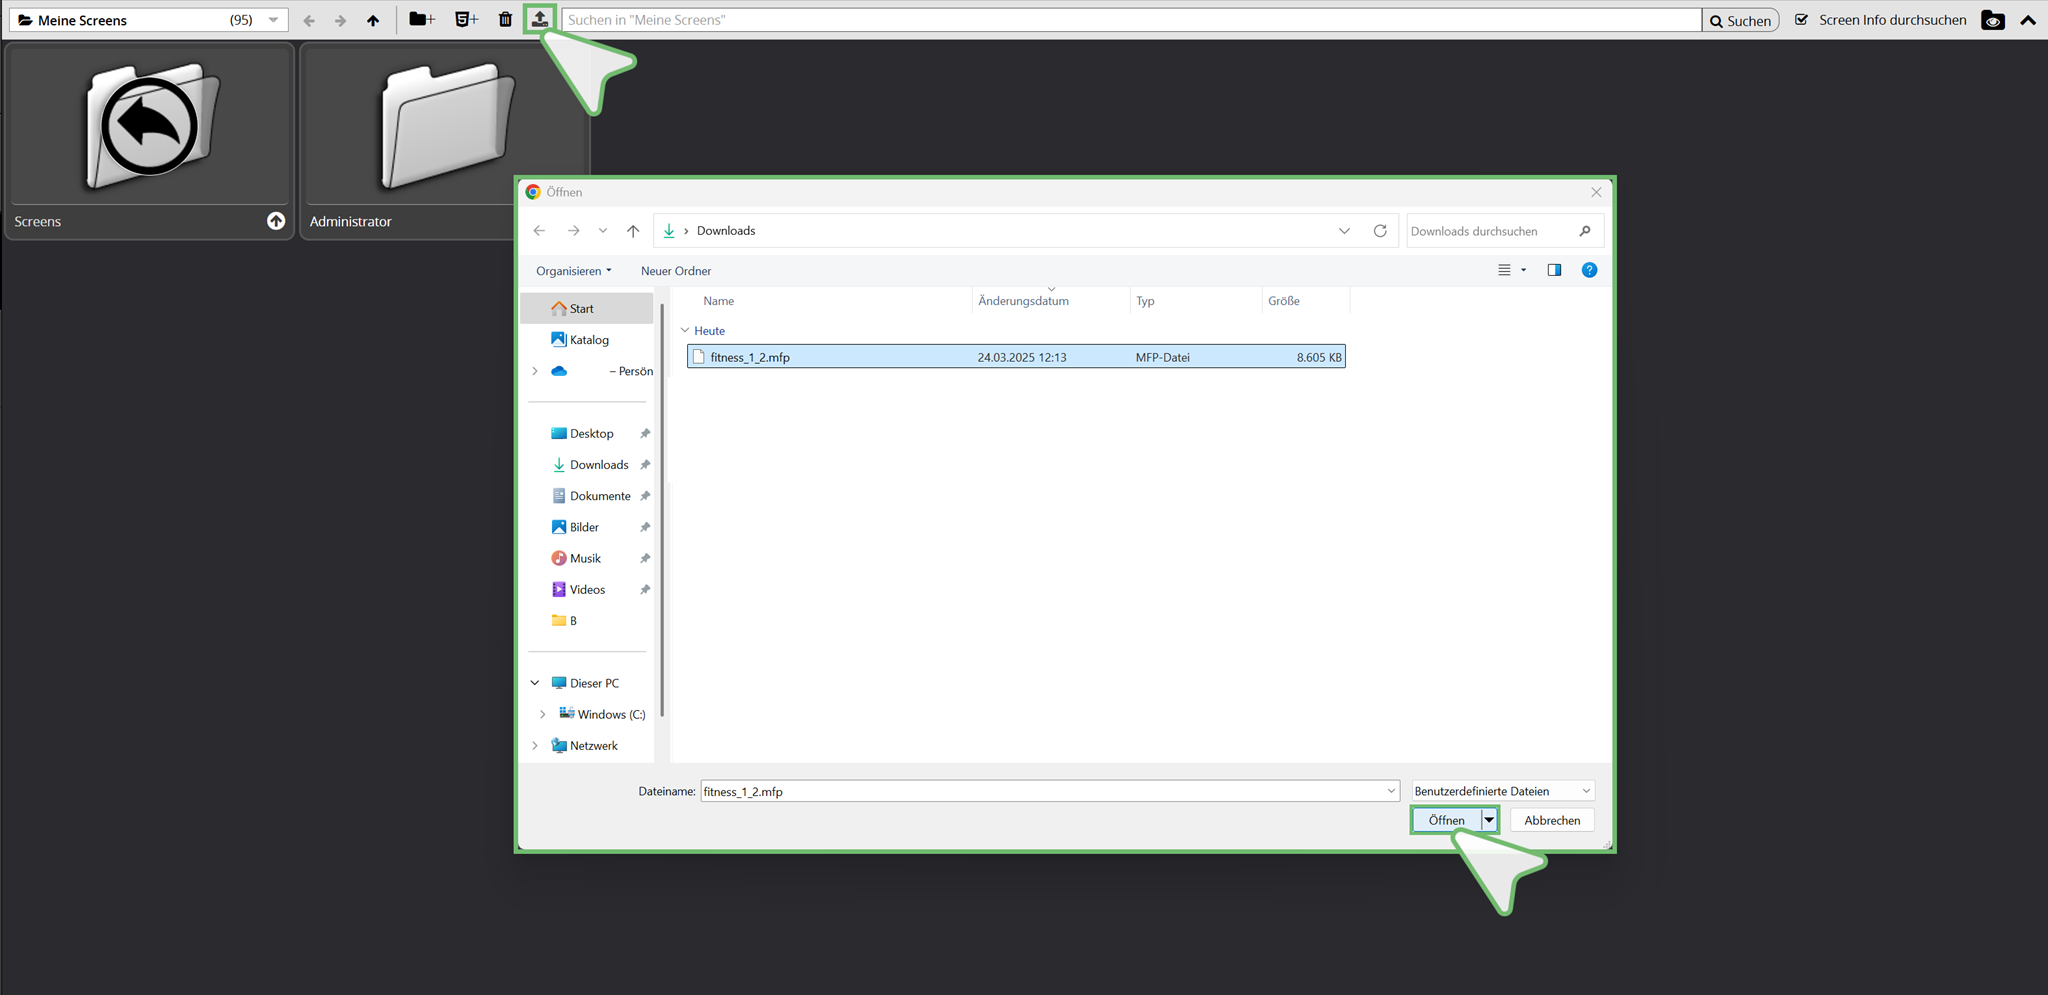Open the Administrator folder thumbnail
This screenshot has height=995, width=2048.
445,130
